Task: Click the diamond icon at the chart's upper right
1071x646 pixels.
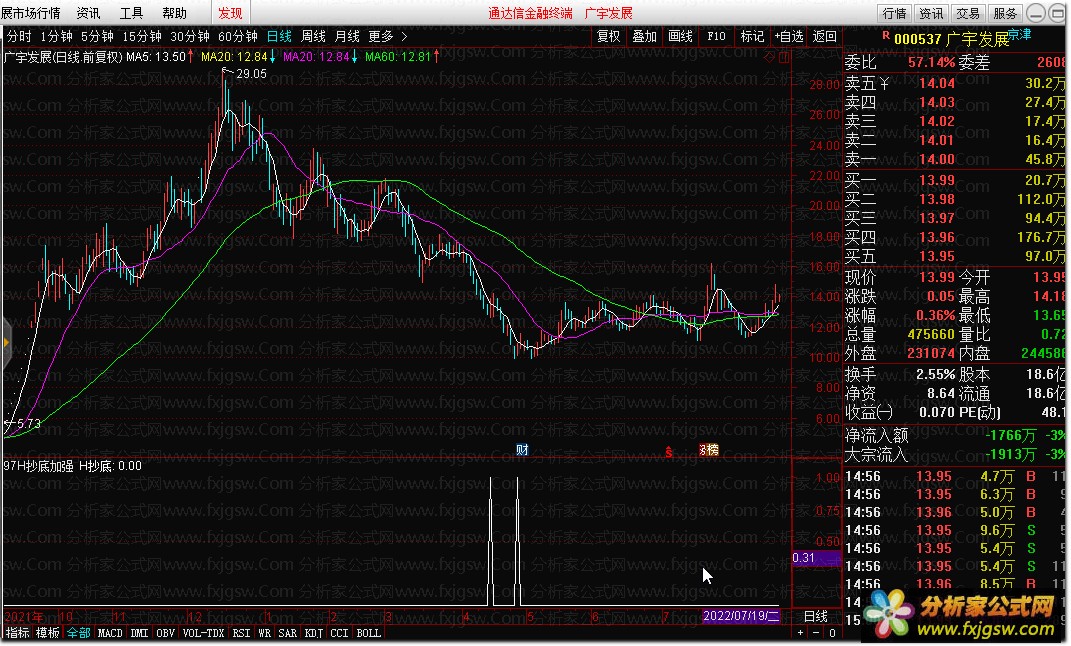Action: point(770,57)
